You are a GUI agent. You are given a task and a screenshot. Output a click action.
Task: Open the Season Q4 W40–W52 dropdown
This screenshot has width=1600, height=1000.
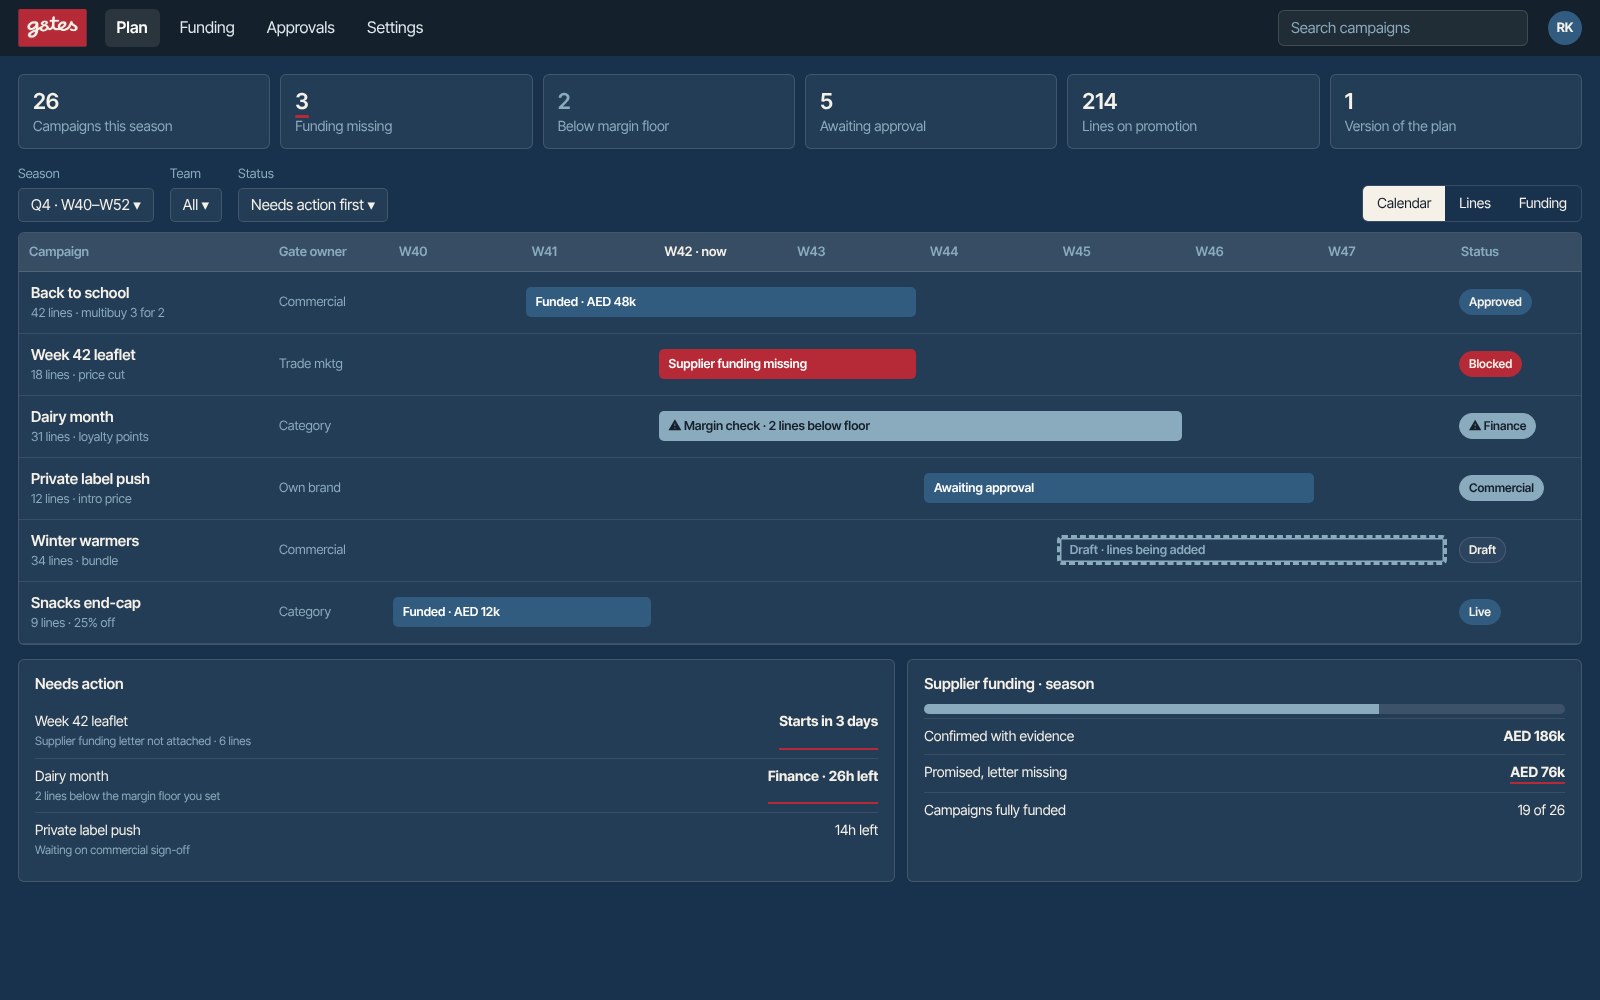[x=86, y=205]
